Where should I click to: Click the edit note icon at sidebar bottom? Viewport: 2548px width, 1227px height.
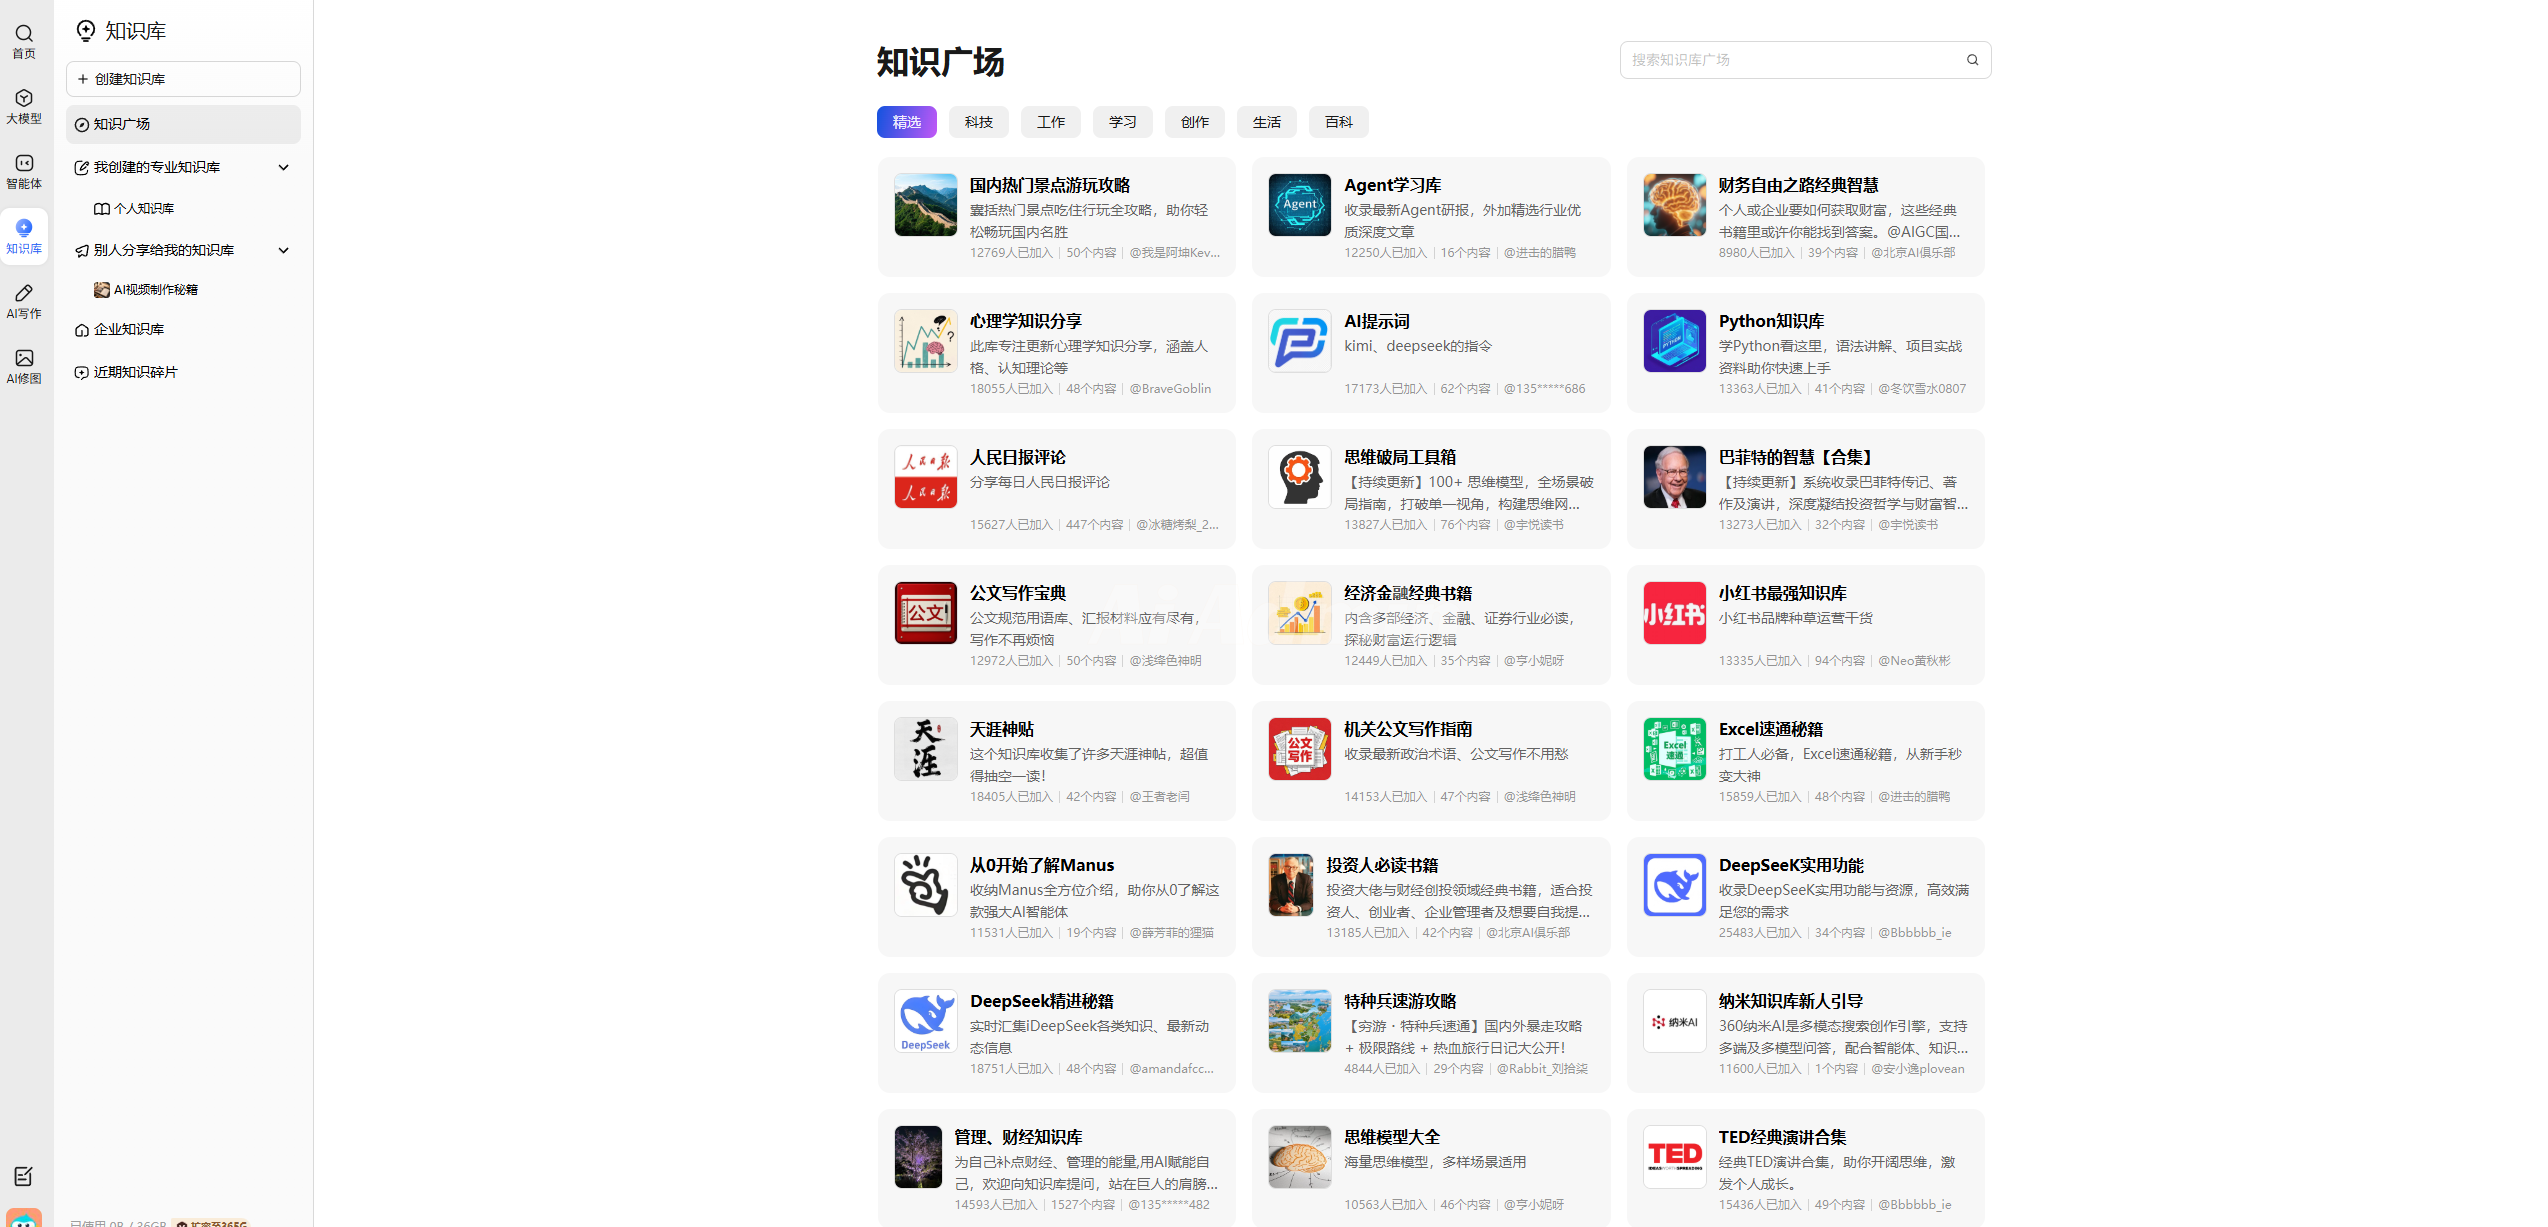coord(24,1176)
